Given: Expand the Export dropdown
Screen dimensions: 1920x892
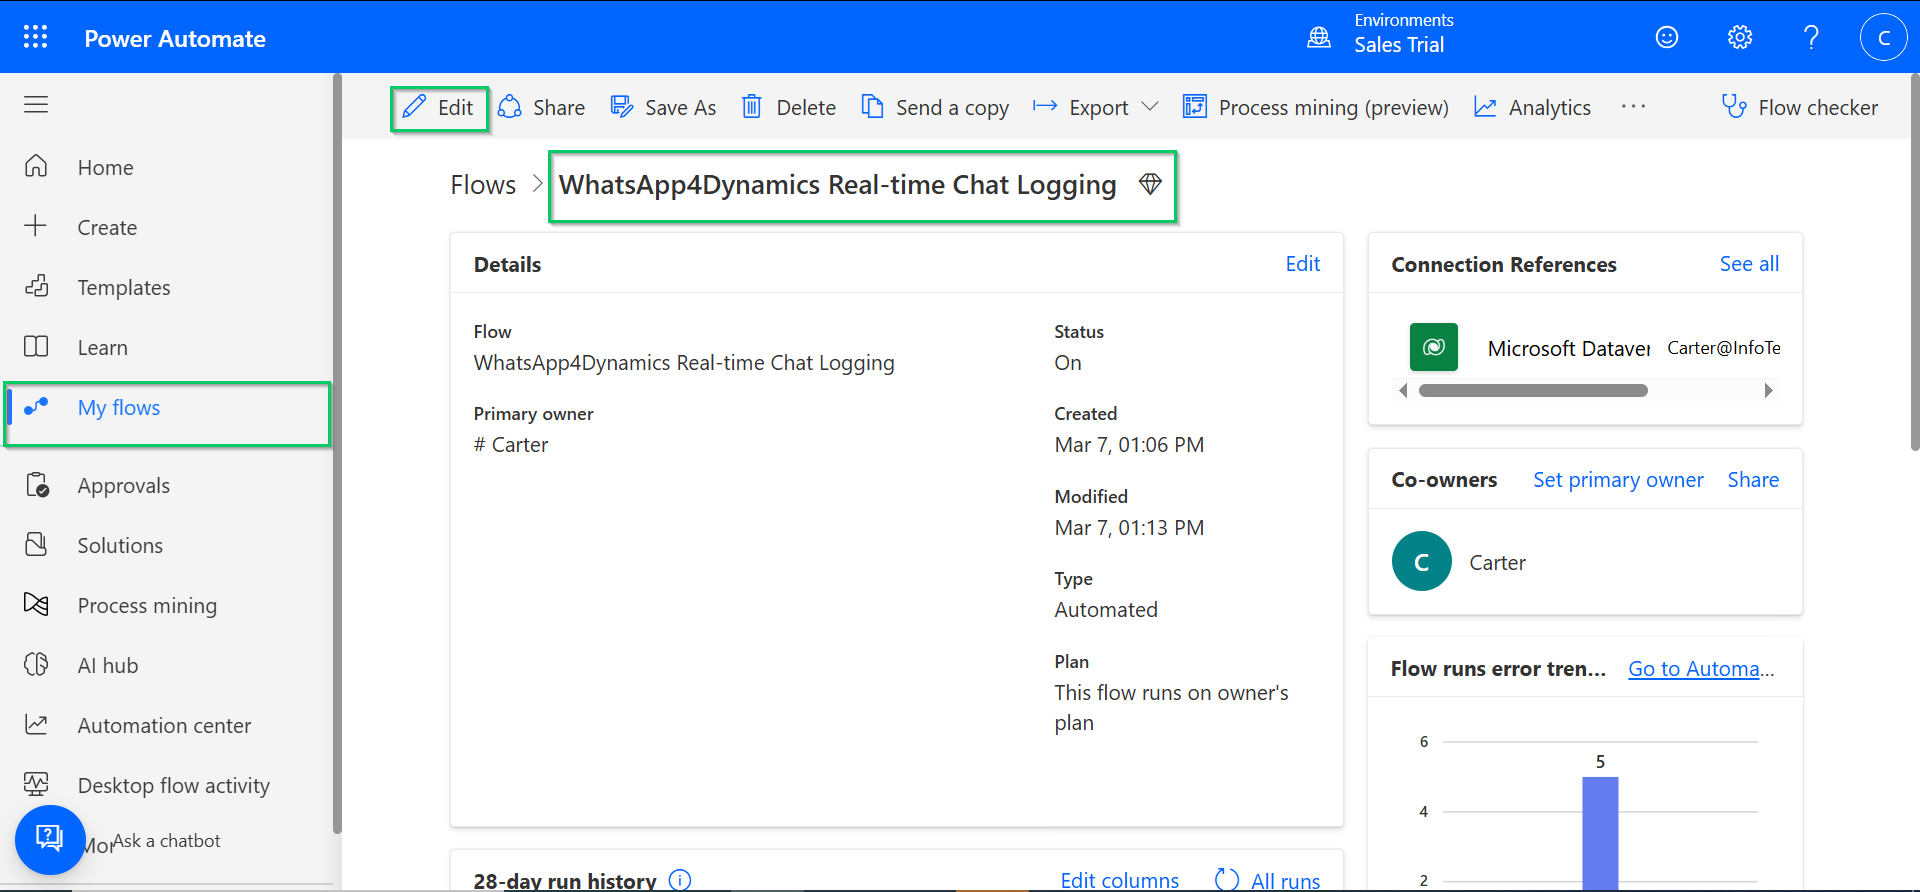Looking at the screenshot, I should click(1150, 107).
